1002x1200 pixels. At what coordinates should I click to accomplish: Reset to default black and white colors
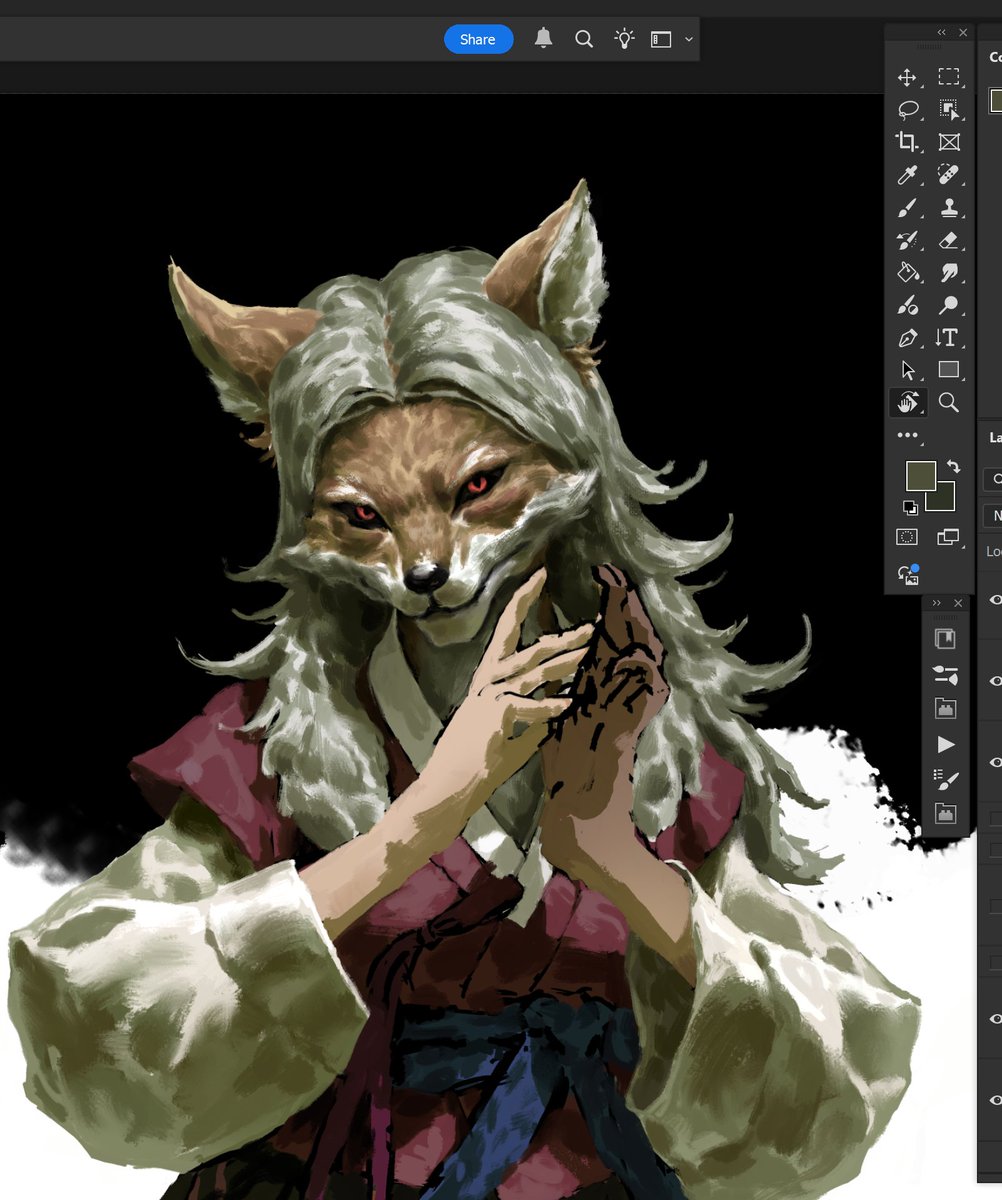(910, 507)
